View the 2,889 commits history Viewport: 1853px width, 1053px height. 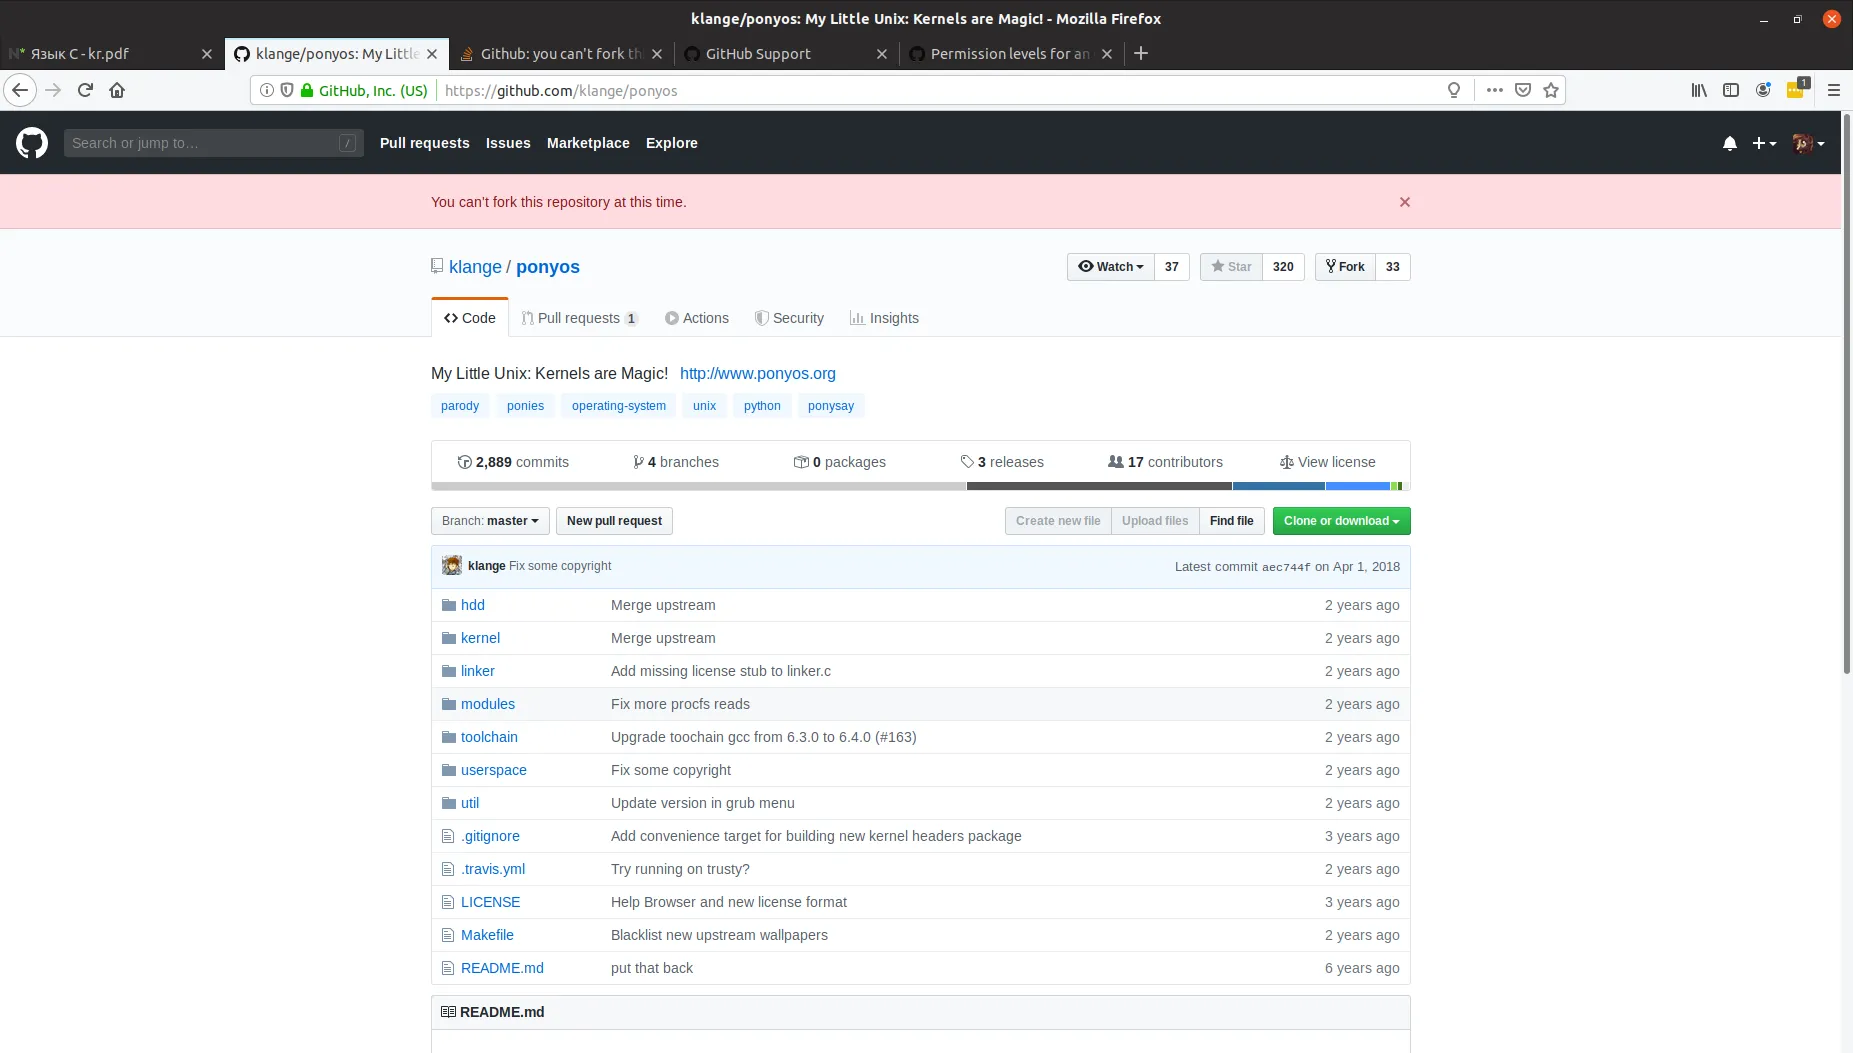click(x=513, y=462)
